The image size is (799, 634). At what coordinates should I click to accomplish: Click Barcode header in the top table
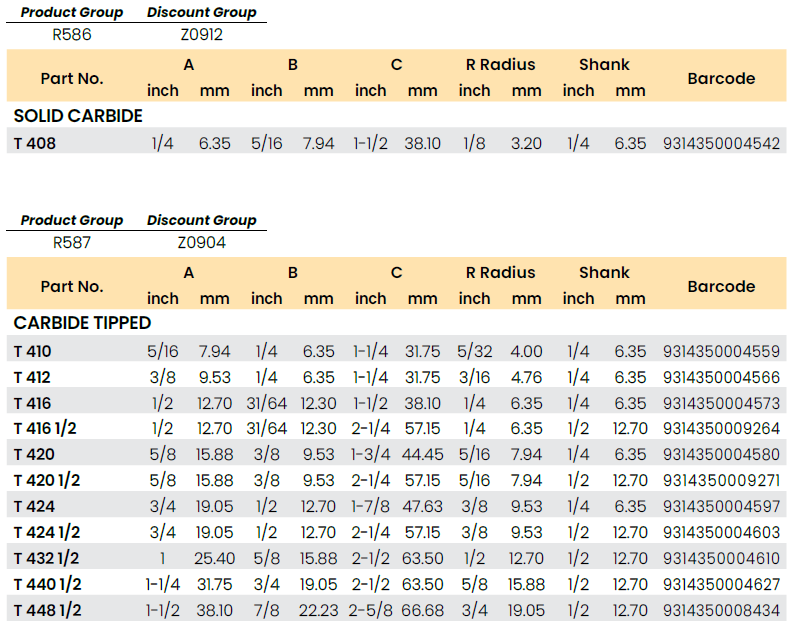tap(721, 78)
